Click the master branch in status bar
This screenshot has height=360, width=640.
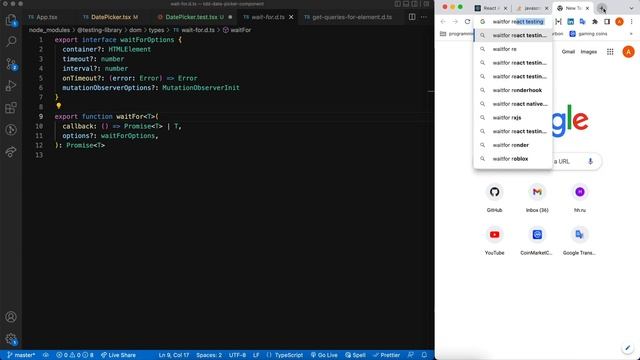click(21, 355)
